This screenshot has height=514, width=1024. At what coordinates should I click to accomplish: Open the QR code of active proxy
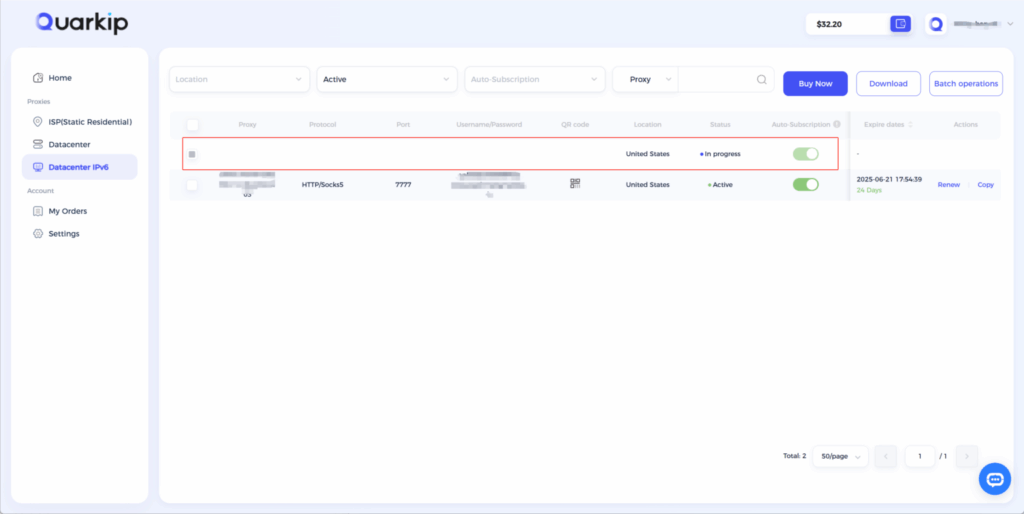point(575,184)
